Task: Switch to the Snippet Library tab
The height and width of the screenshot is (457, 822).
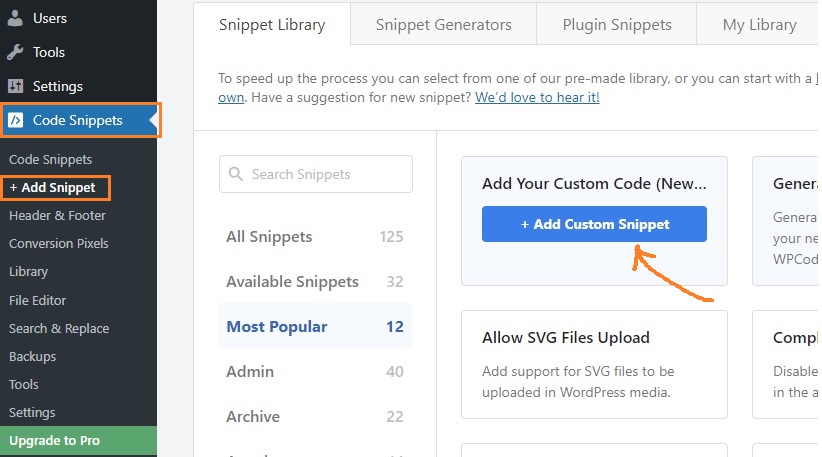Action: pos(272,25)
